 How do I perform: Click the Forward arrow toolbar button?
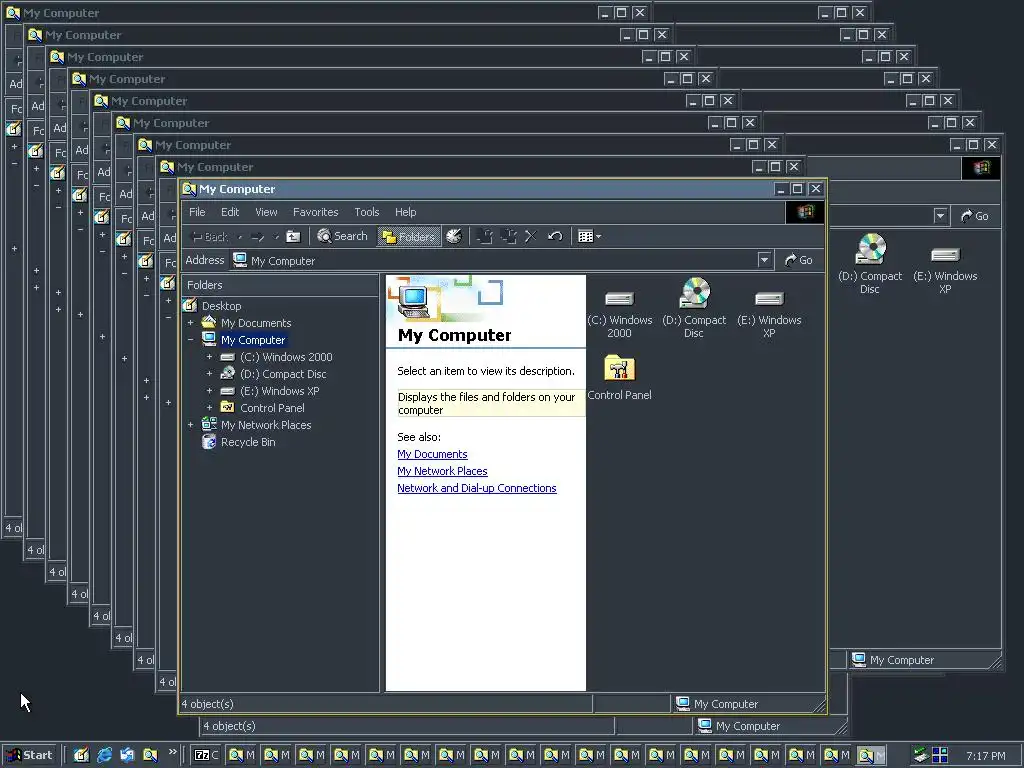click(x=257, y=236)
